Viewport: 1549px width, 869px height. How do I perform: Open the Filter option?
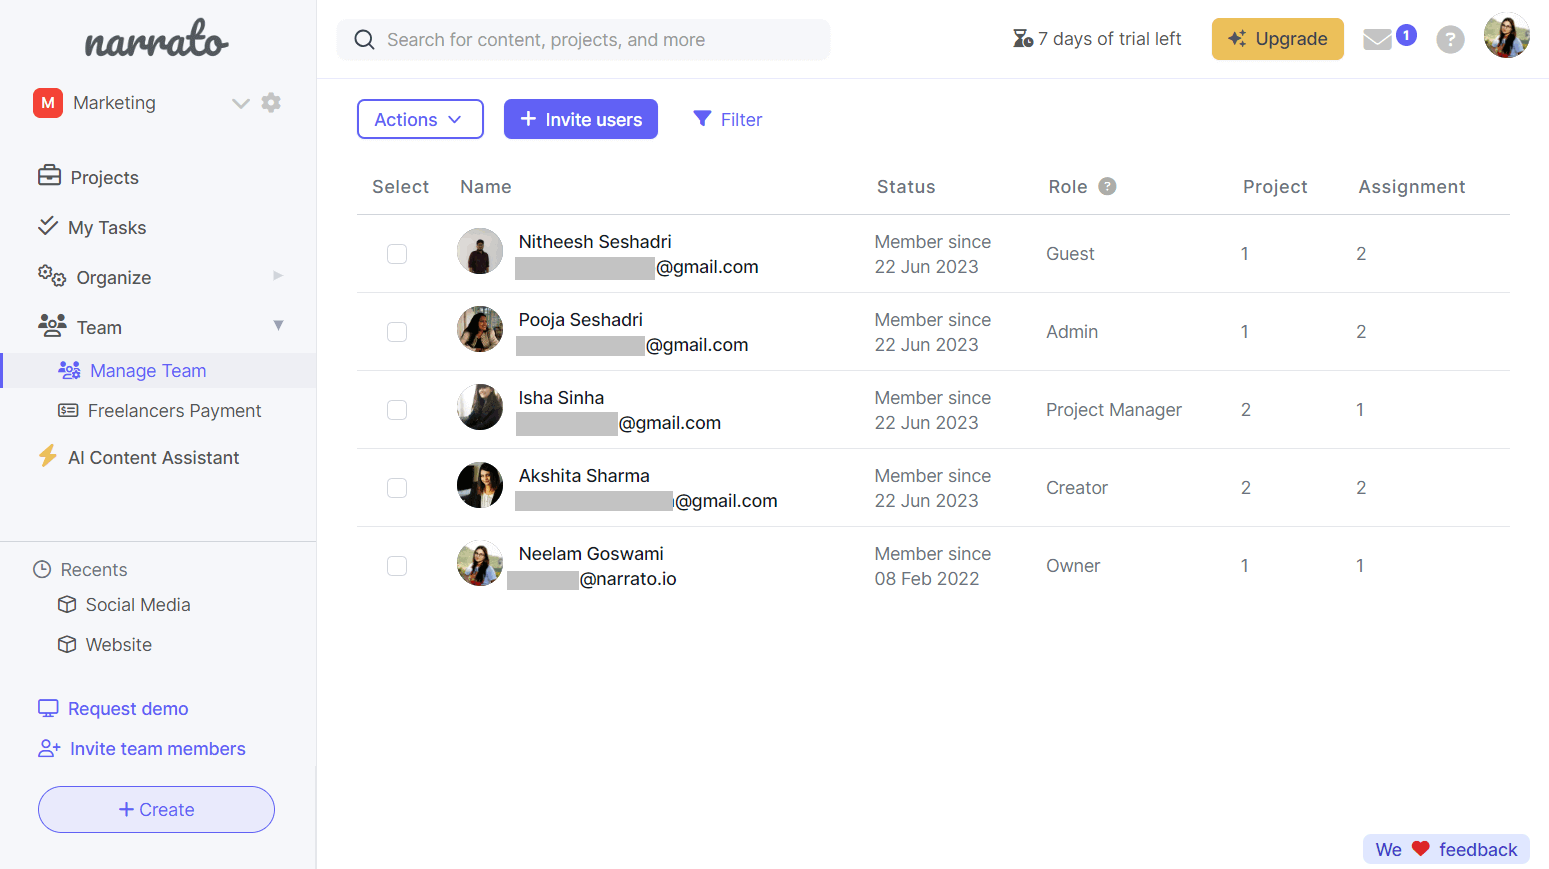click(727, 119)
